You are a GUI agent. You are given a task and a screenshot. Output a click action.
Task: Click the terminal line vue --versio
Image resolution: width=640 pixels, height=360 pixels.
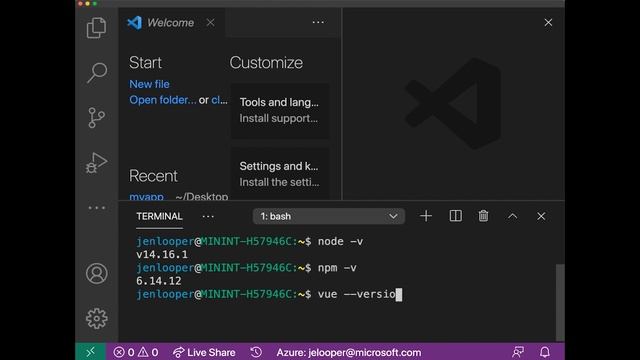(x=269, y=294)
